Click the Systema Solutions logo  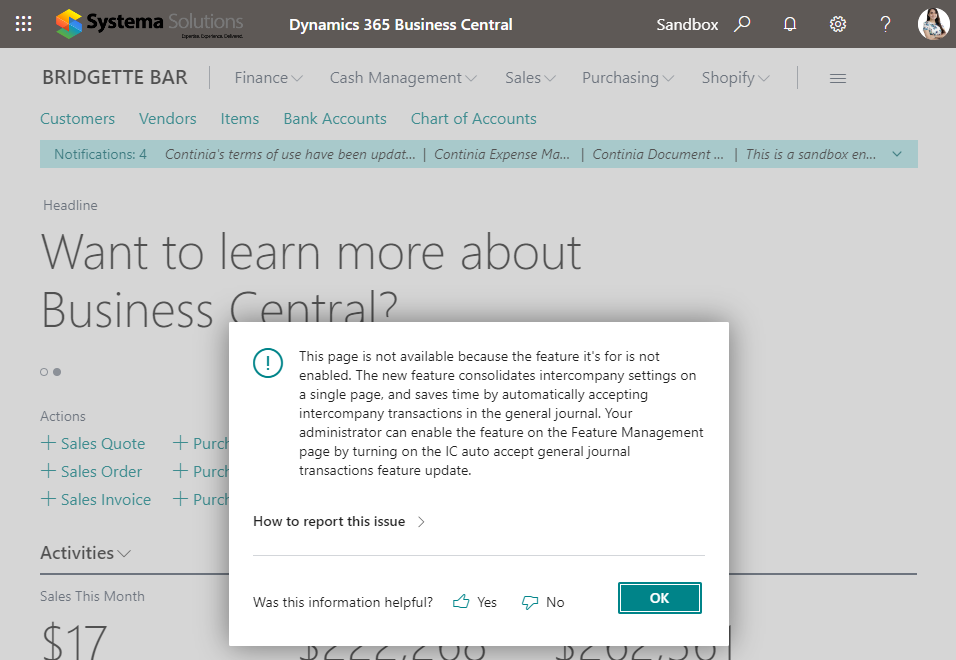[150, 24]
